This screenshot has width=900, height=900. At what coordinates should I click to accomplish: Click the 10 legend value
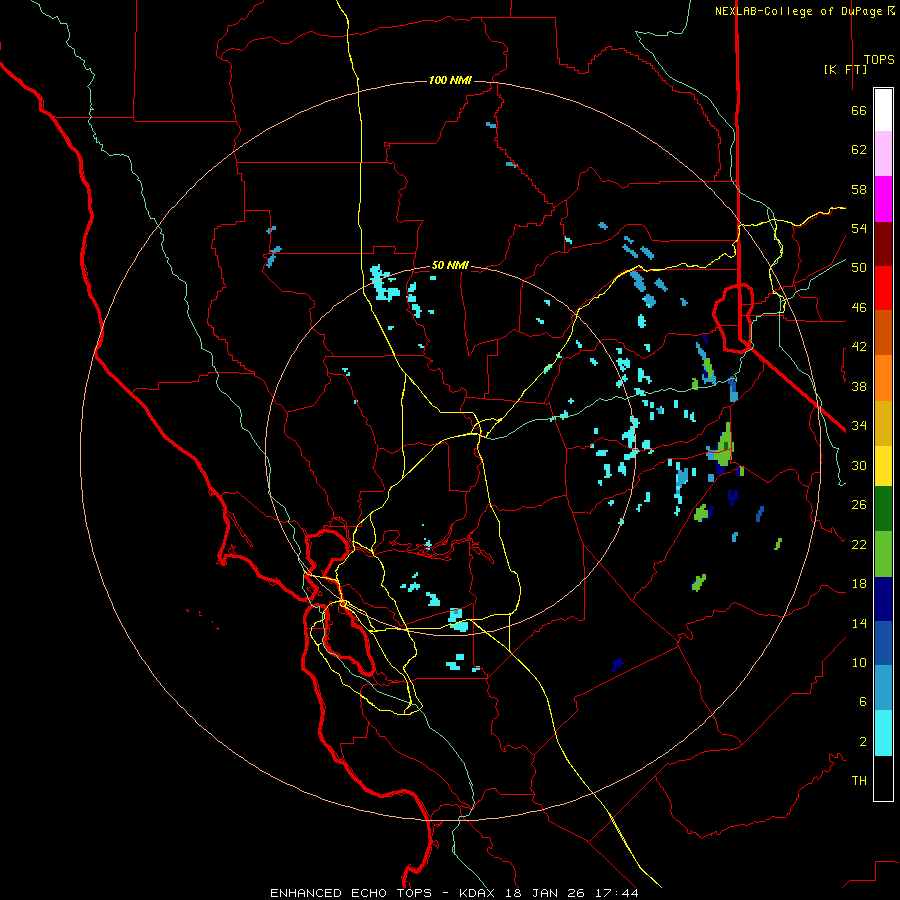point(859,662)
